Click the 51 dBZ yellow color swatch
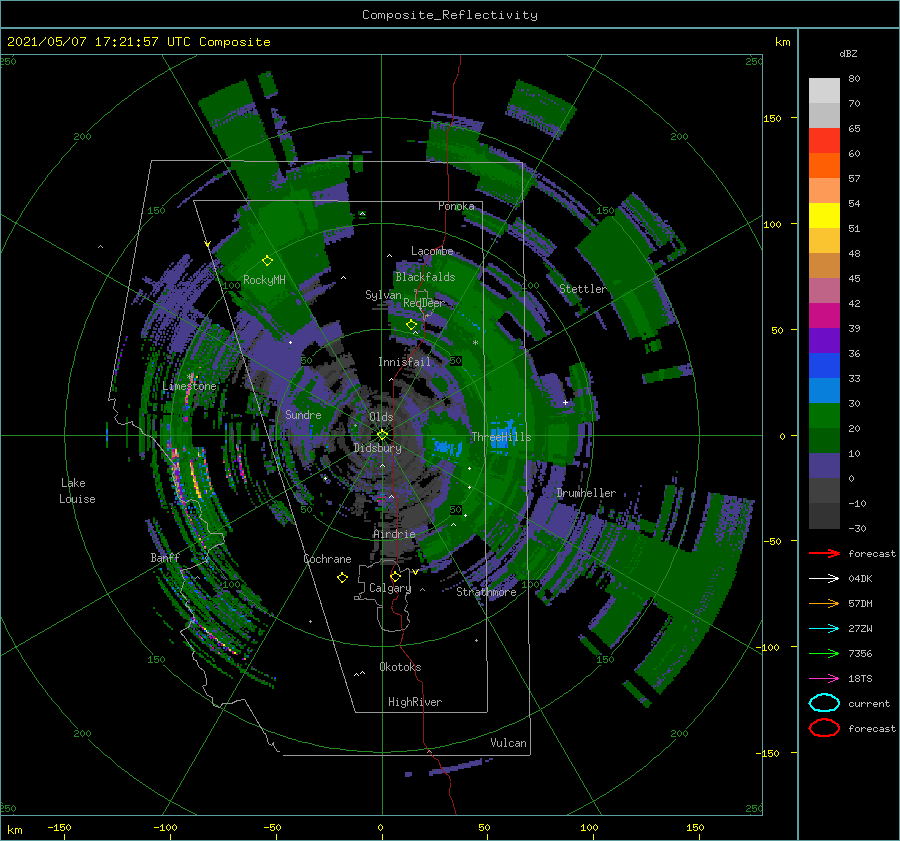This screenshot has height=841, width=900. pyautogui.click(x=824, y=215)
